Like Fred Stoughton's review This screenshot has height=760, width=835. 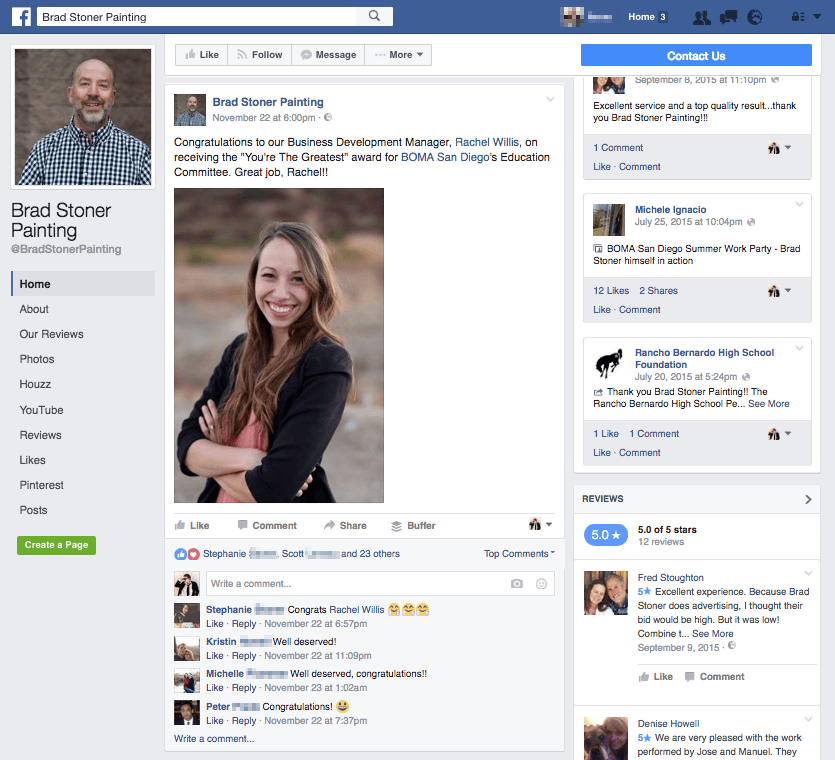click(655, 676)
